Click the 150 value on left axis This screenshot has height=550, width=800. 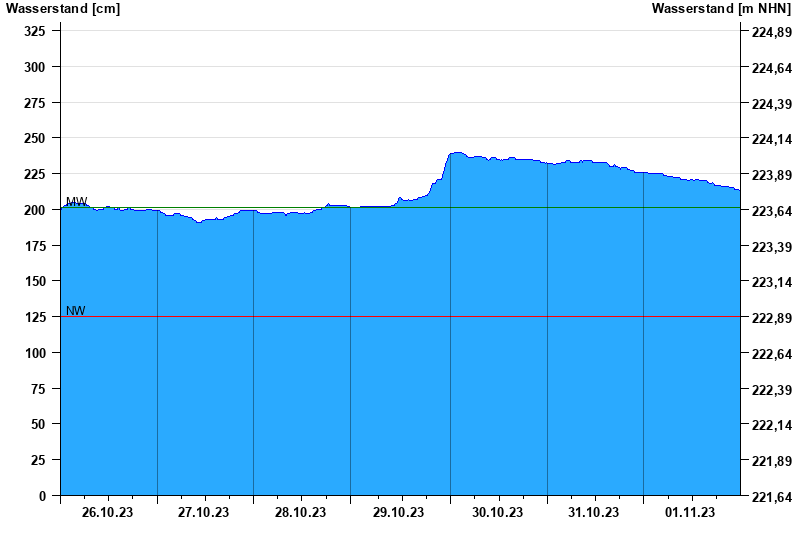click(x=35, y=281)
